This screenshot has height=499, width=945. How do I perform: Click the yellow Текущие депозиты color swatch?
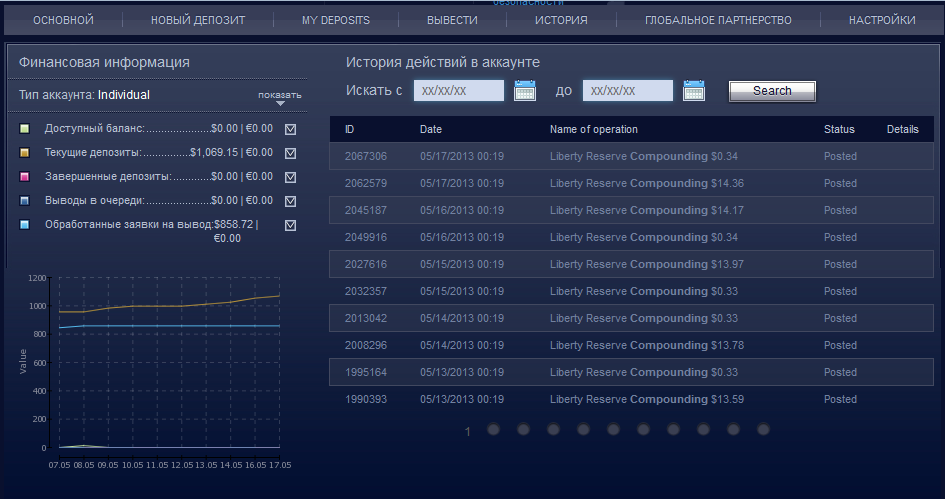25,153
